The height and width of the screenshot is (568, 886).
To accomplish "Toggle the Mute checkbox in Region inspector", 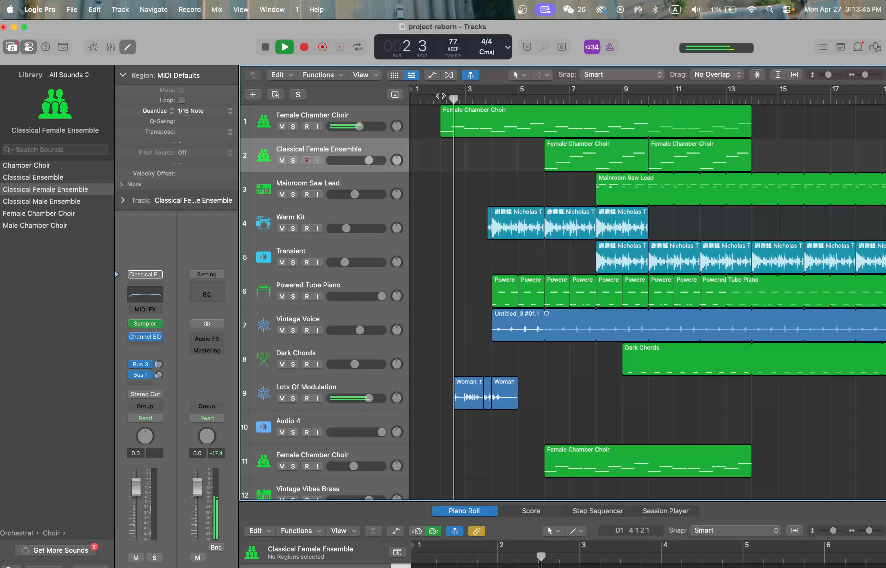I will (181, 90).
